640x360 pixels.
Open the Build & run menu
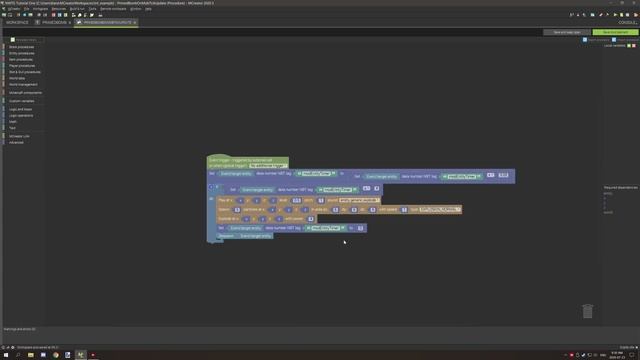[77, 9]
